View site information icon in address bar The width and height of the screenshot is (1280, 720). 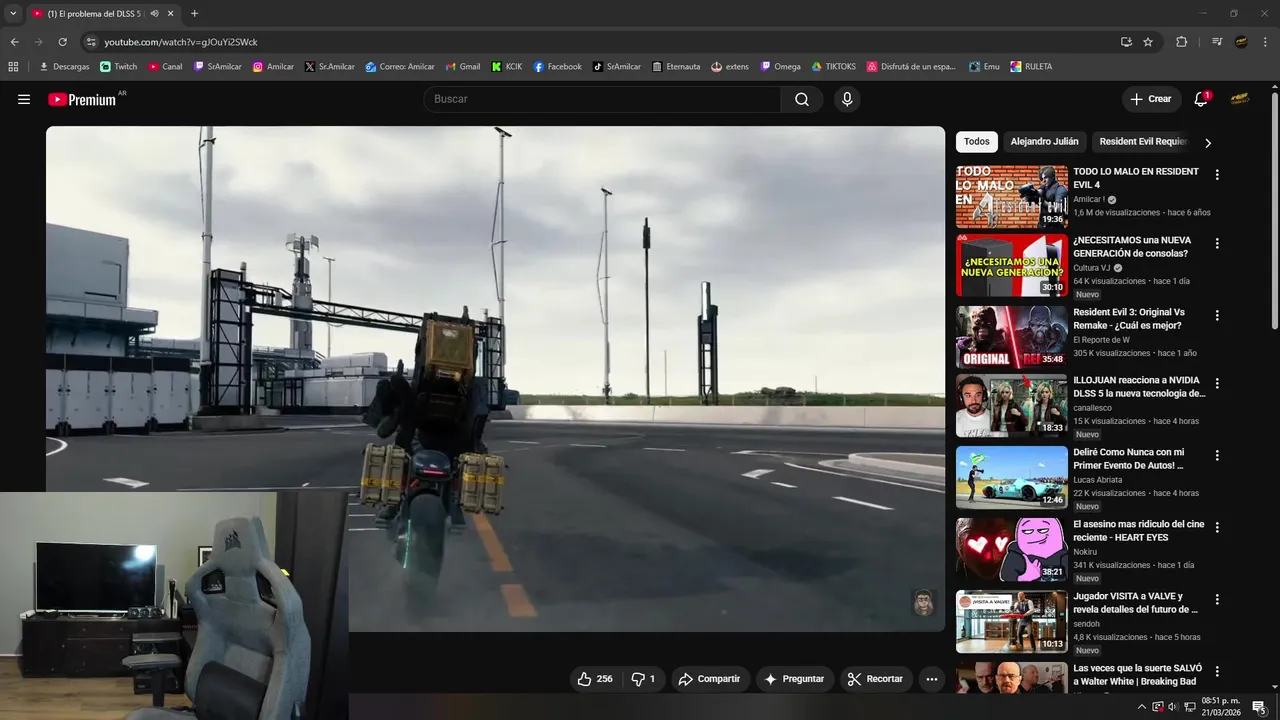pyautogui.click(x=91, y=42)
